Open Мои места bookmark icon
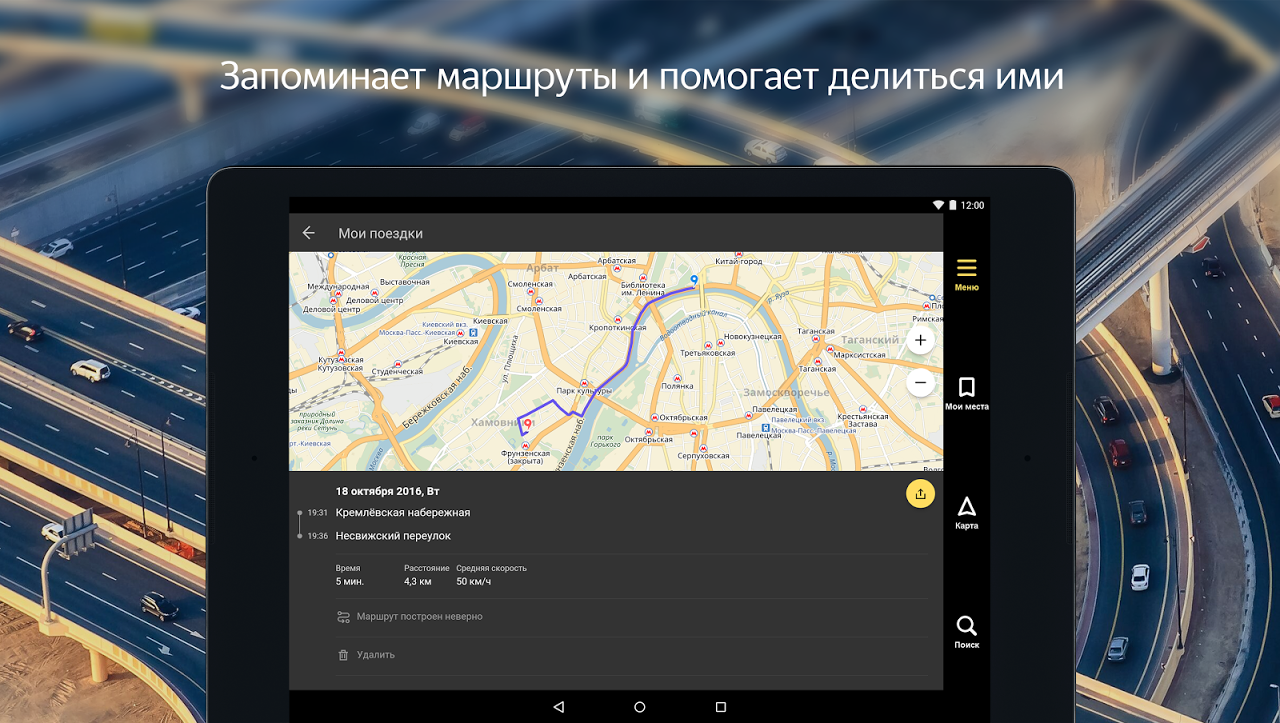This screenshot has width=1280, height=723. [x=966, y=387]
